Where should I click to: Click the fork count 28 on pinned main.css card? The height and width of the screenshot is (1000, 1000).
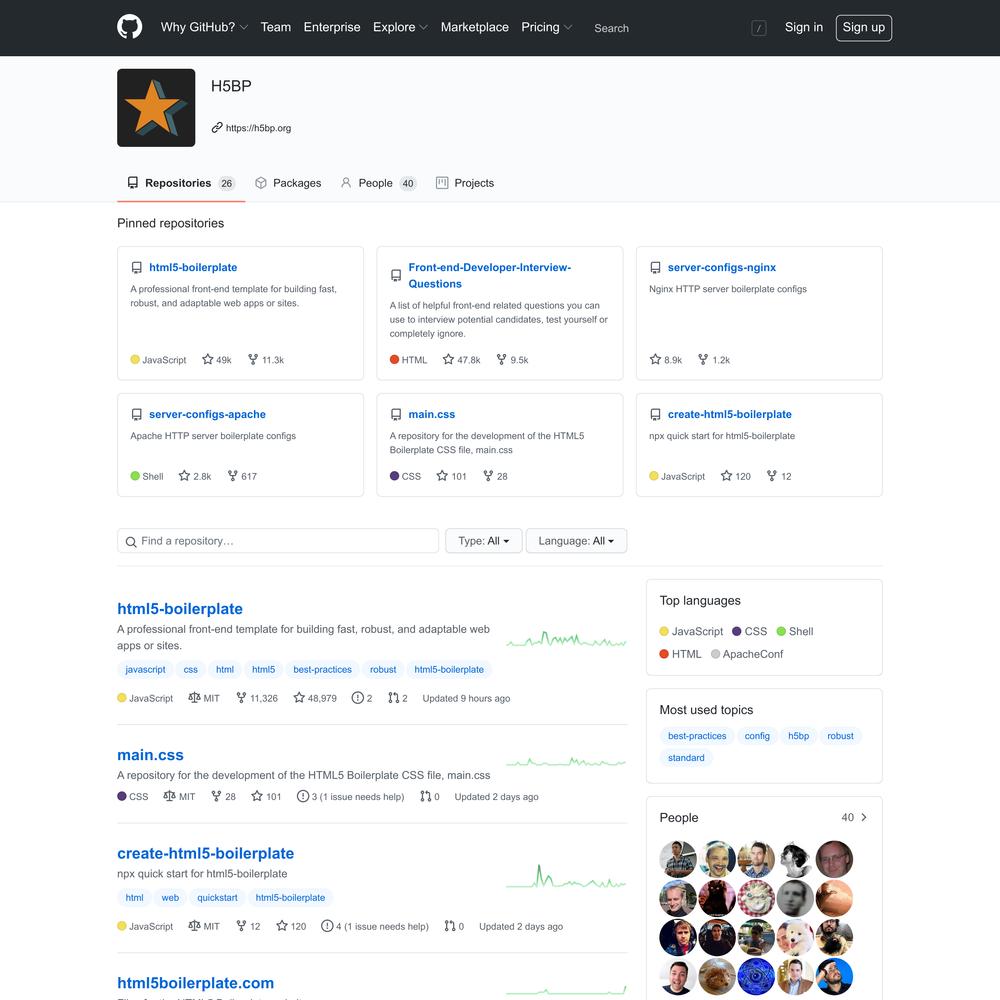[496, 476]
